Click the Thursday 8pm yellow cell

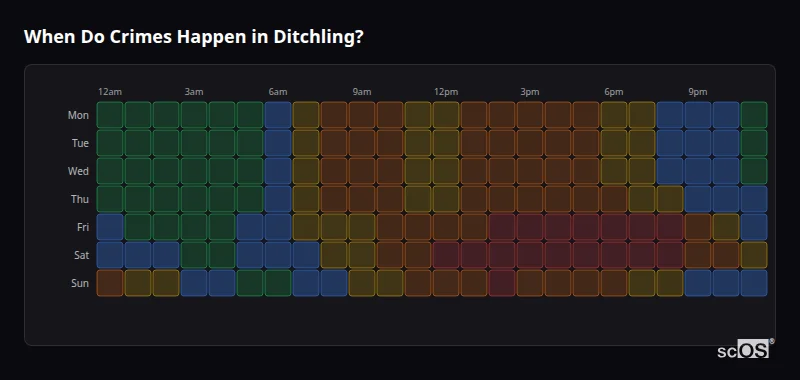coord(670,199)
